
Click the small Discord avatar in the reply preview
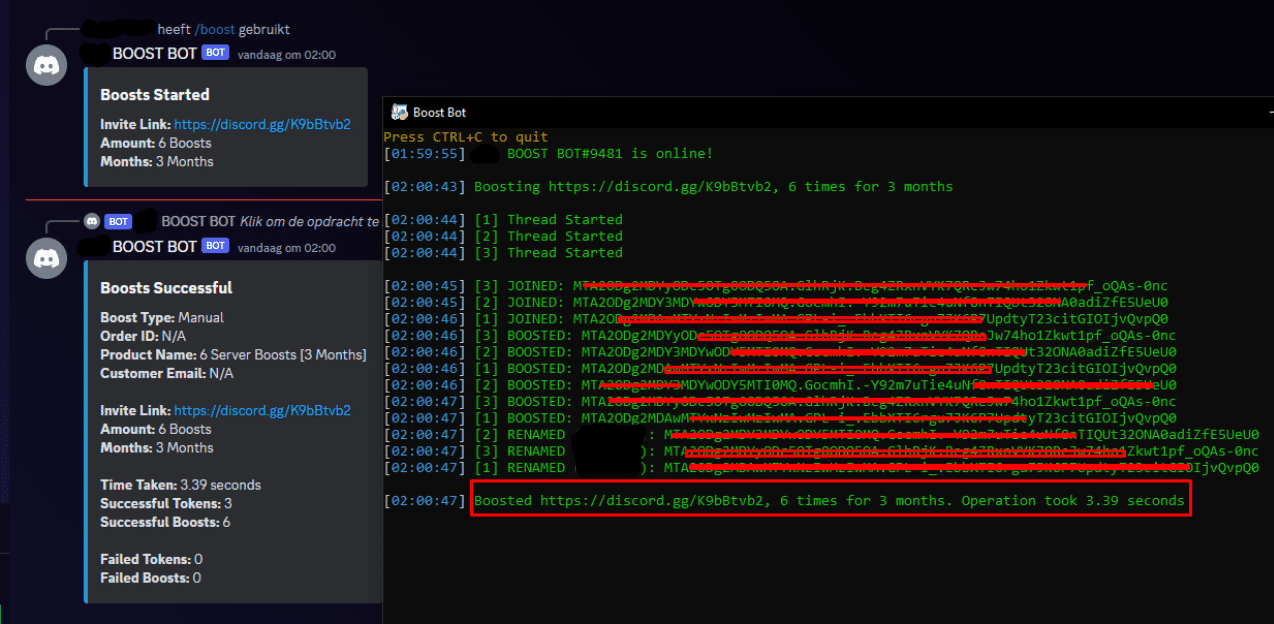click(92, 220)
